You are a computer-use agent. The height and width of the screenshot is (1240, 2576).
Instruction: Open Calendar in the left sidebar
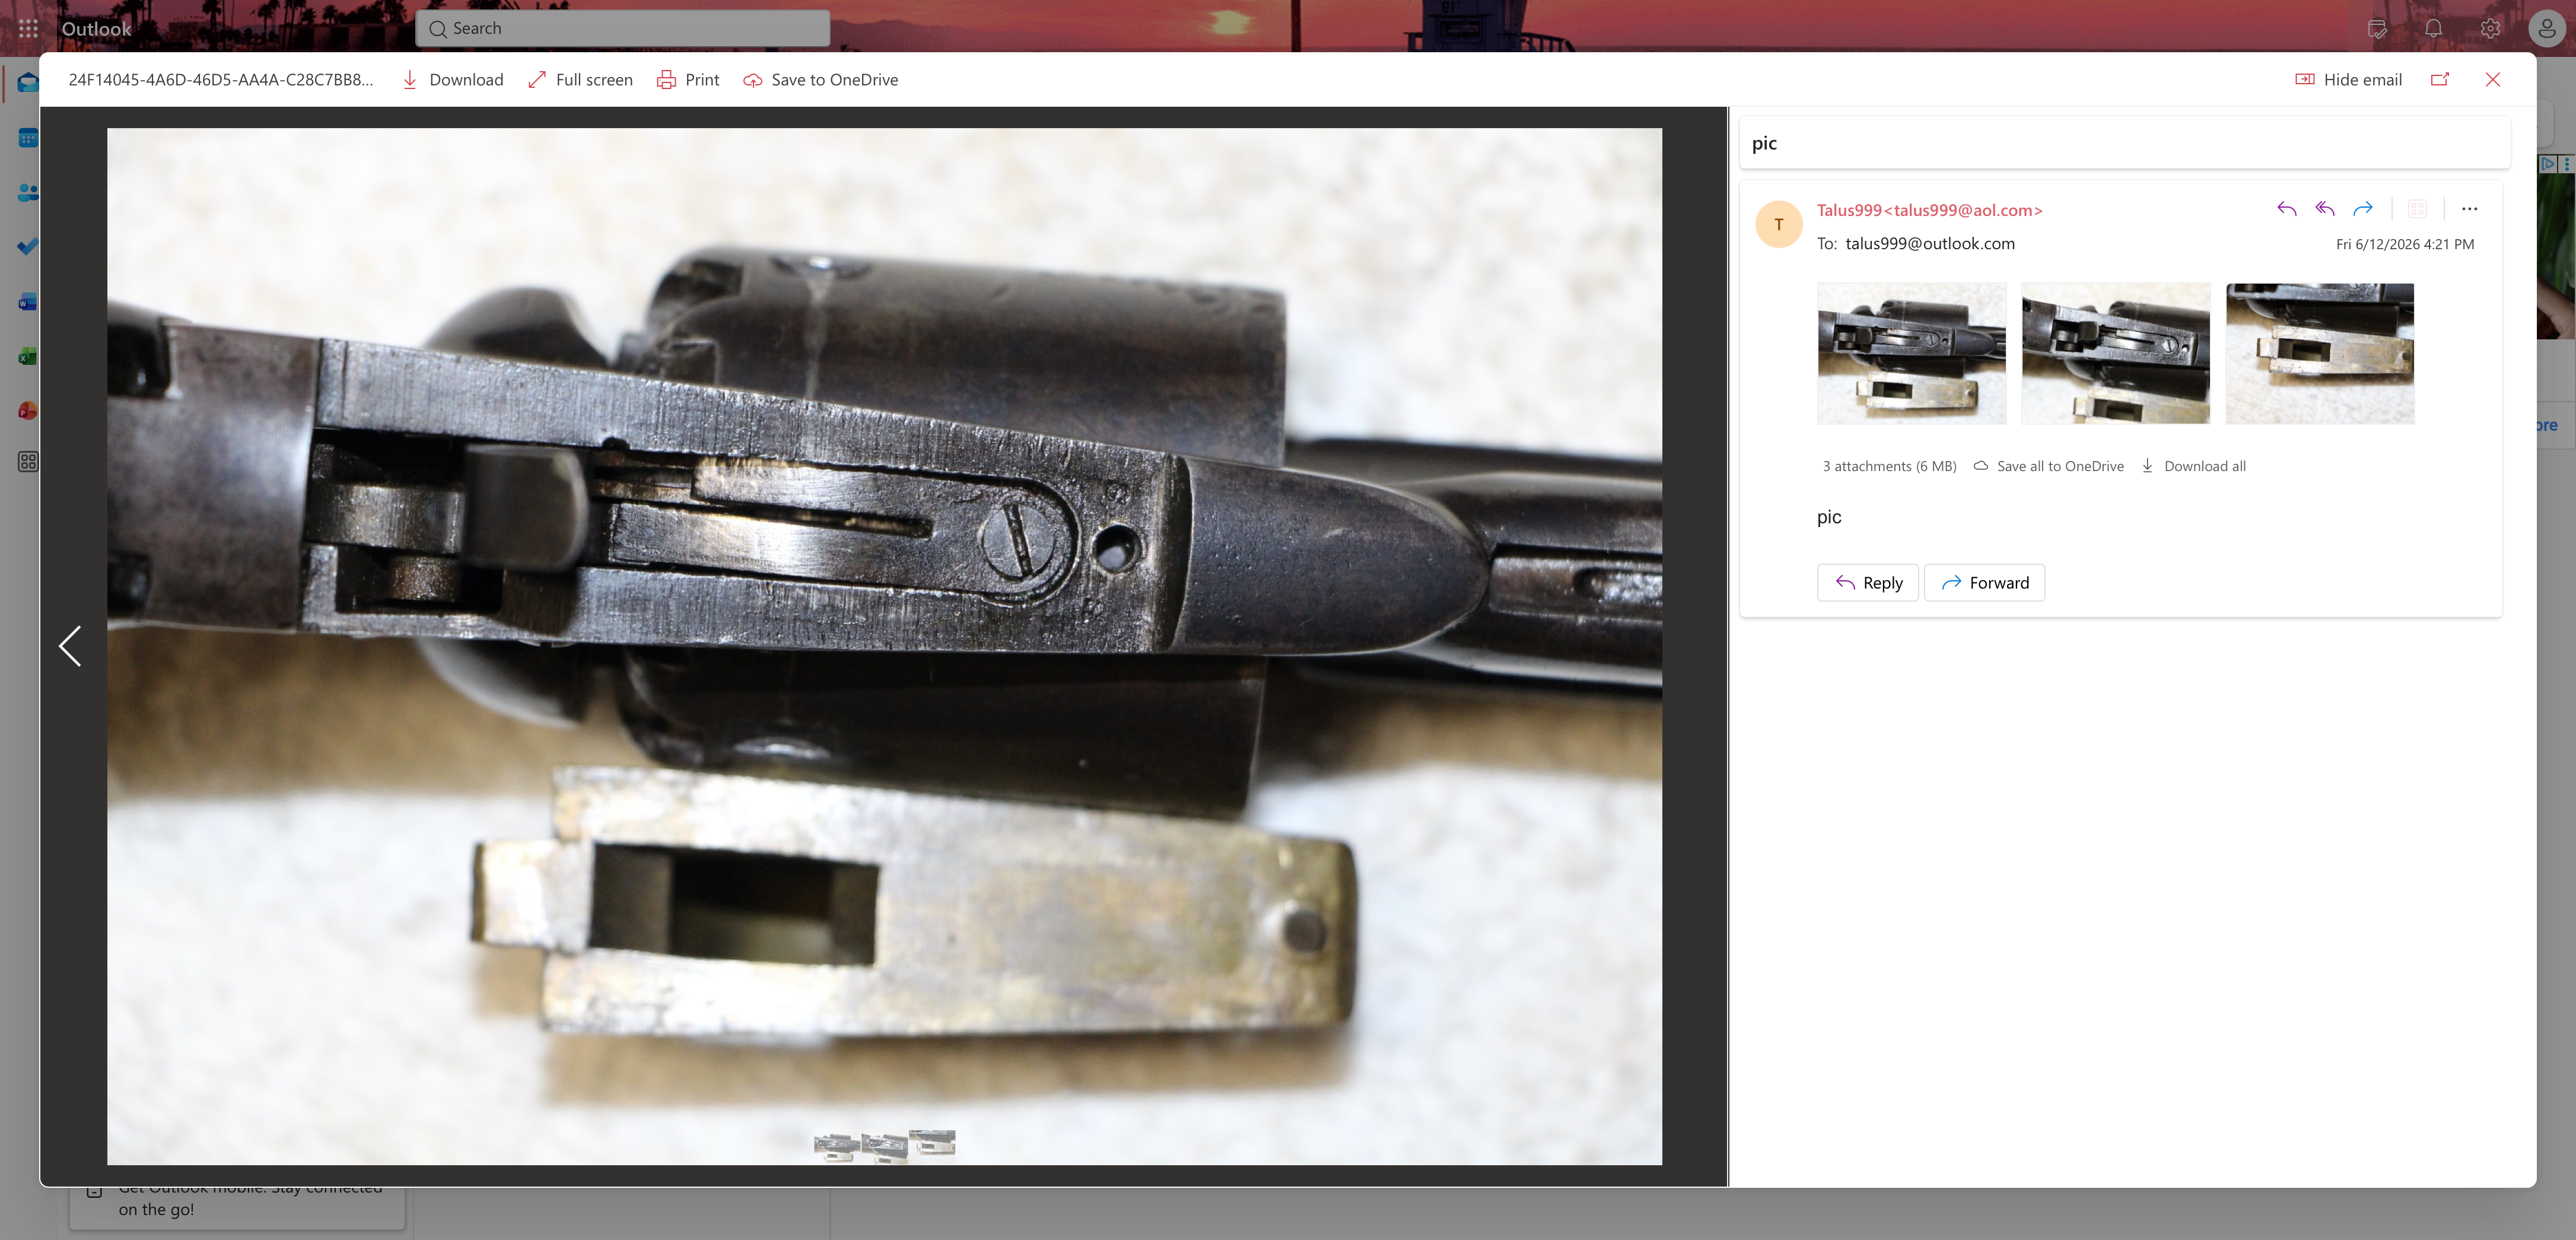[x=28, y=138]
